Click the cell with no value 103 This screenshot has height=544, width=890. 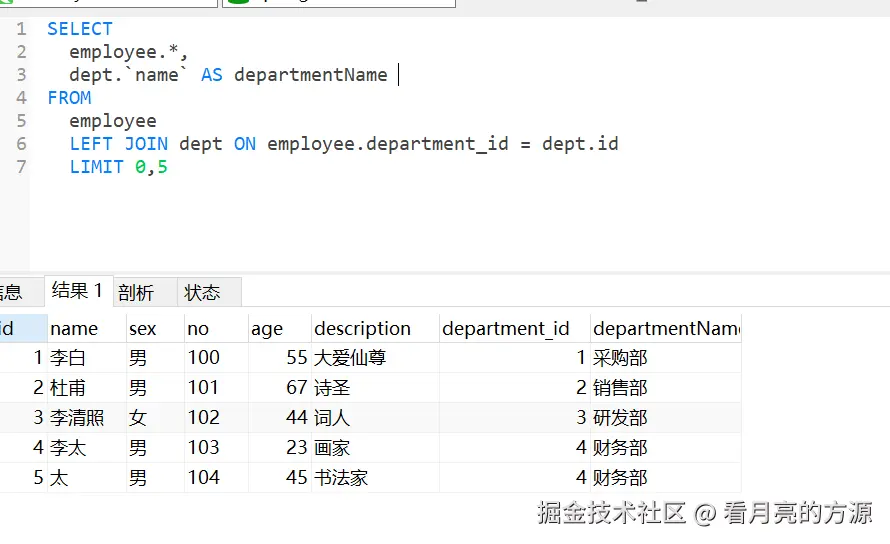pyautogui.click(x=204, y=447)
